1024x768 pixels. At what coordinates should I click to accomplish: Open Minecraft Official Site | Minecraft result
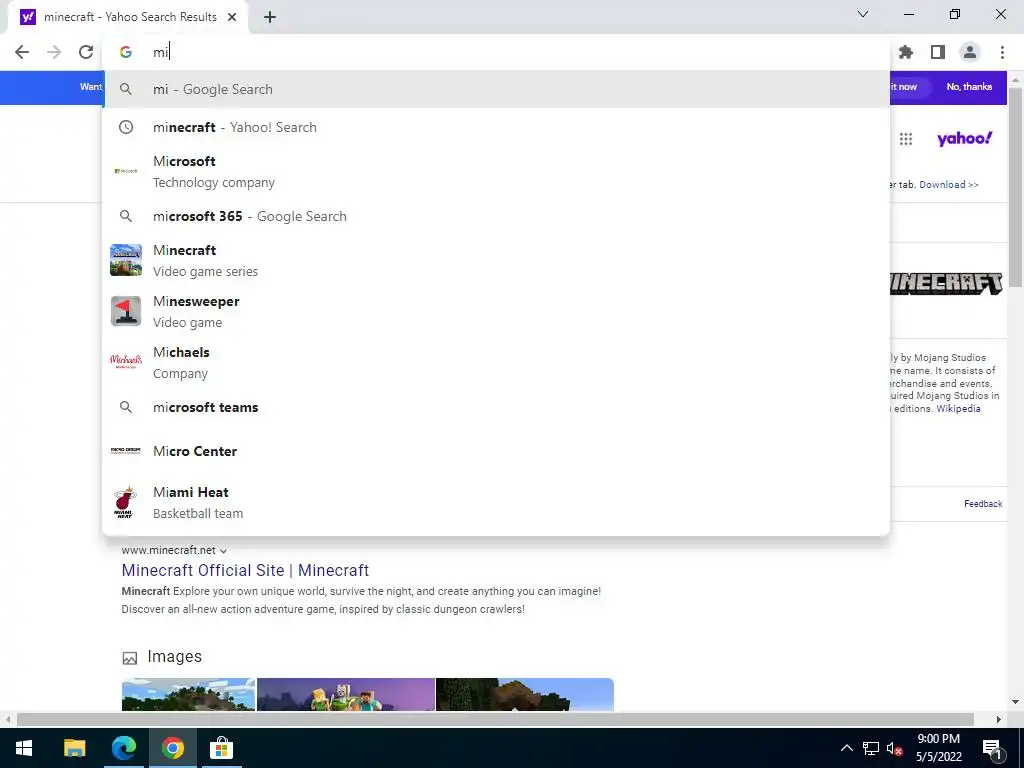tap(245, 570)
